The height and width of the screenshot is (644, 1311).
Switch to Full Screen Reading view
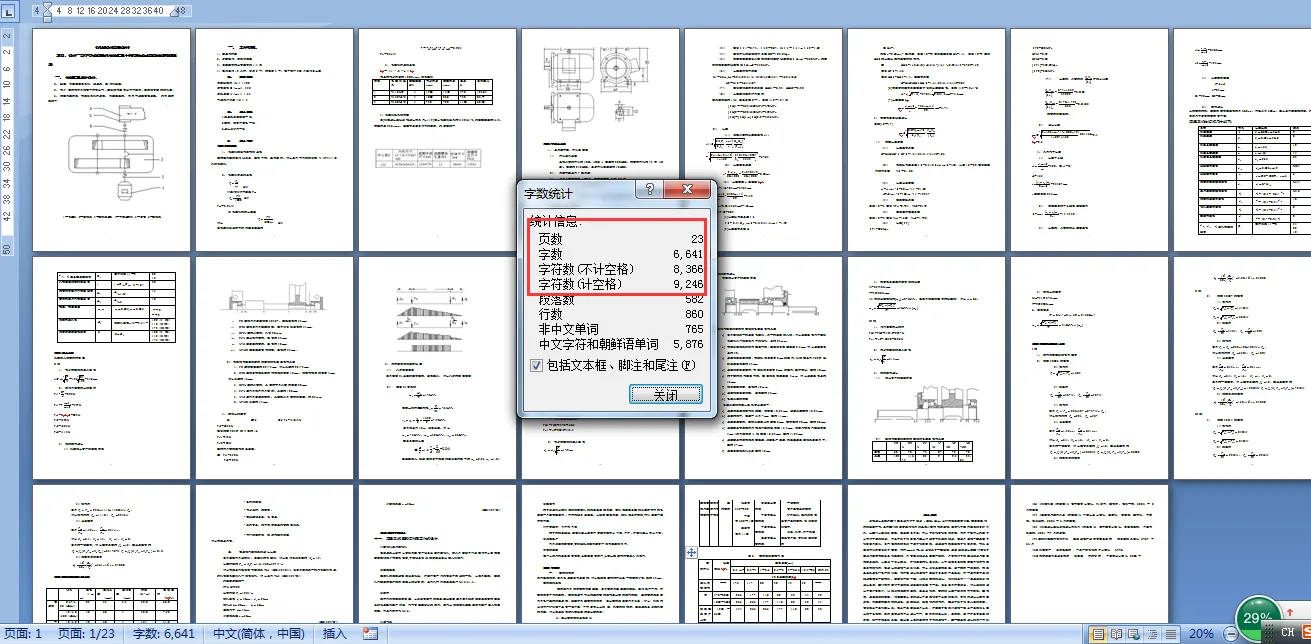click(1117, 634)
